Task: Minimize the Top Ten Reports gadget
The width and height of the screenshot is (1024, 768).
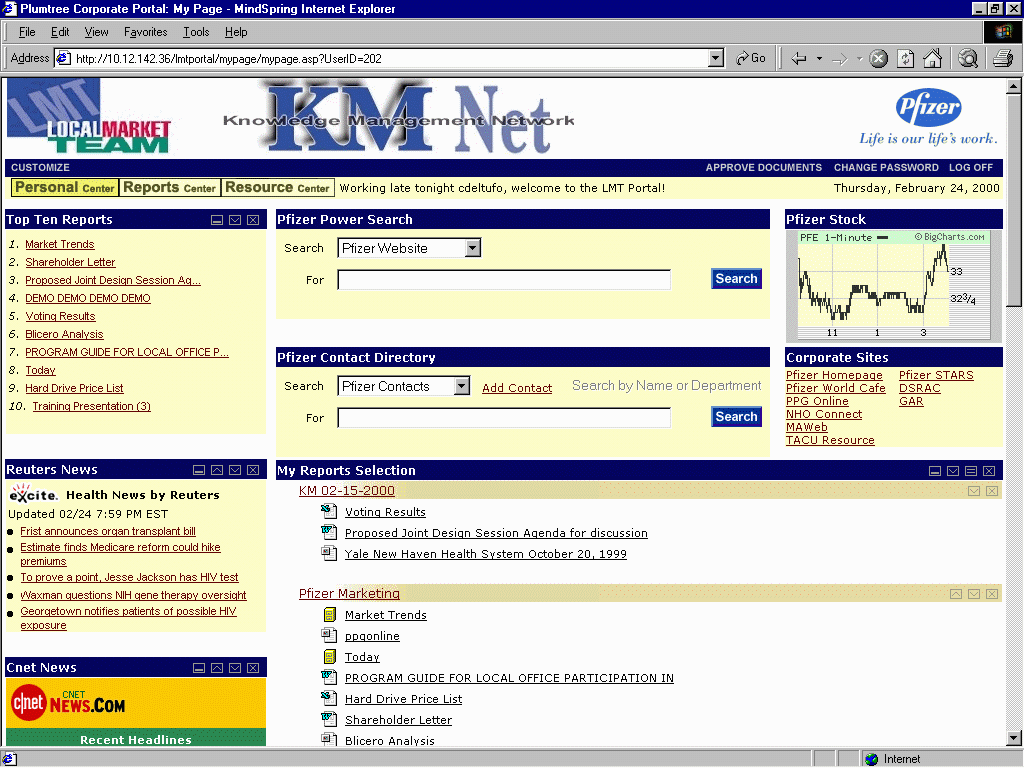Action: [x=217, y=220]
